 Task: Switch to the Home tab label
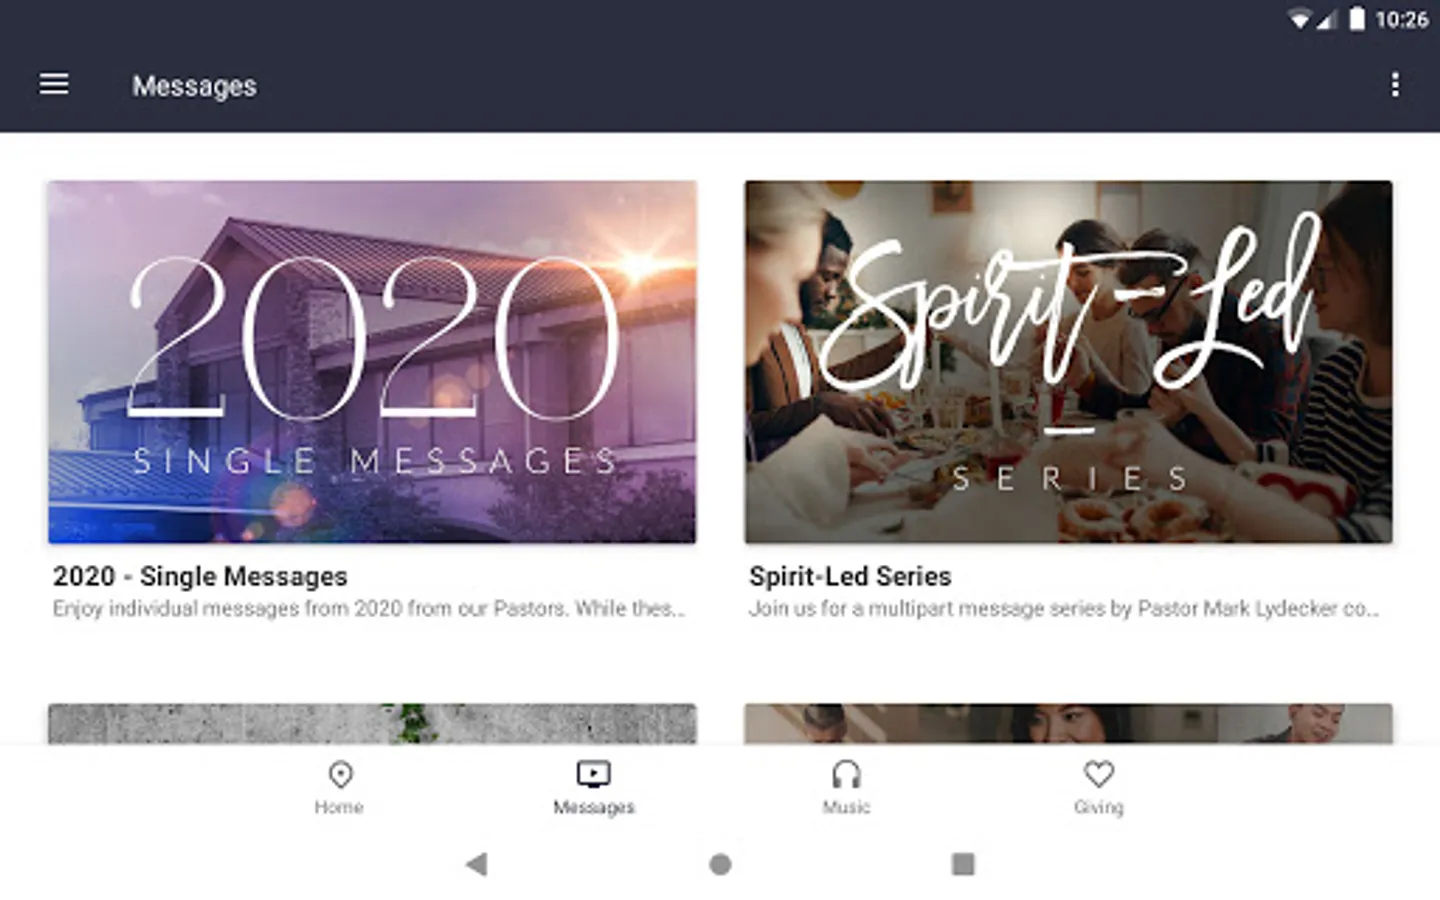click(x=339, y=807)
